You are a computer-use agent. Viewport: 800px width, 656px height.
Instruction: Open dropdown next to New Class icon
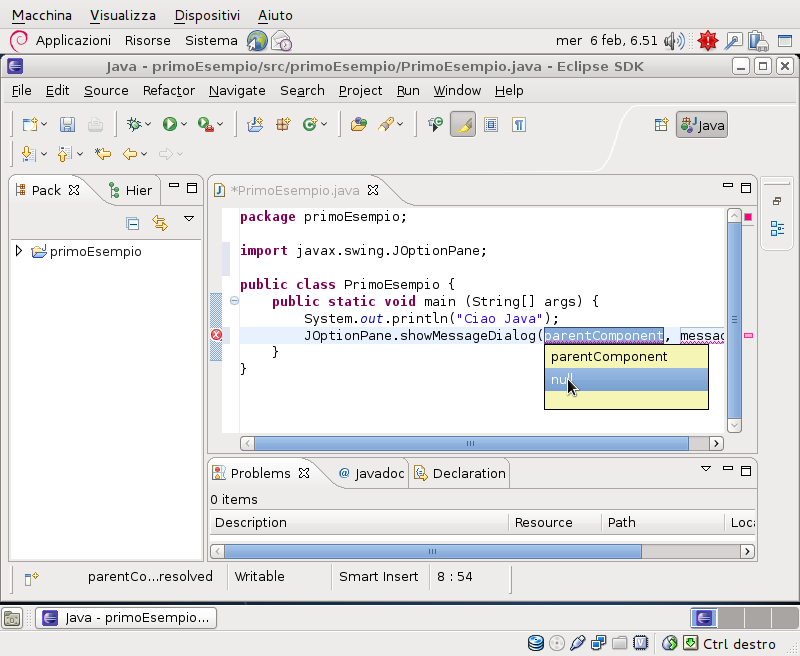324,124
